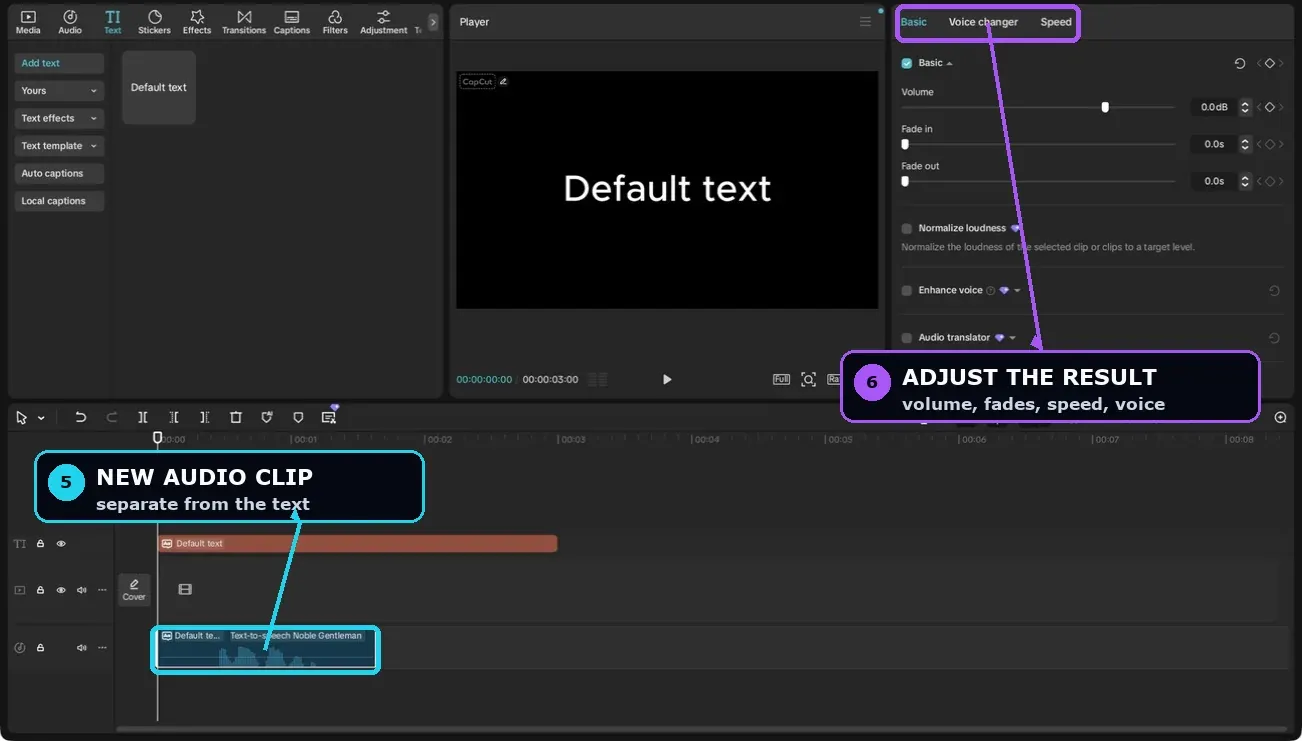
Task: Open the Transitions panel
Action: [244, 22]
